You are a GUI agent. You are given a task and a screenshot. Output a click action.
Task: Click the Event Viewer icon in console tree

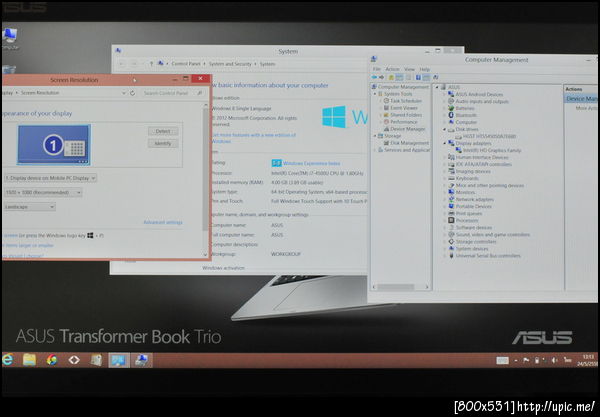(386, 108)
